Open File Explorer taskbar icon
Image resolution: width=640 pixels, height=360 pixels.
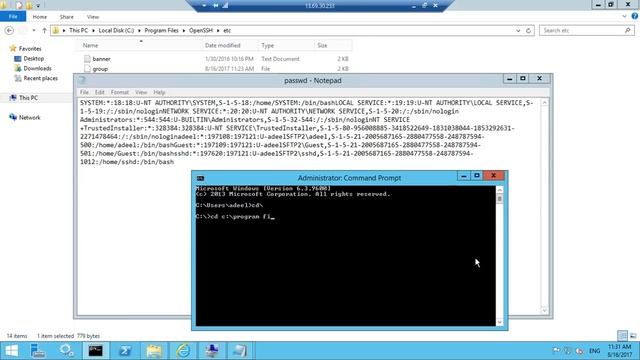(154, 351)
